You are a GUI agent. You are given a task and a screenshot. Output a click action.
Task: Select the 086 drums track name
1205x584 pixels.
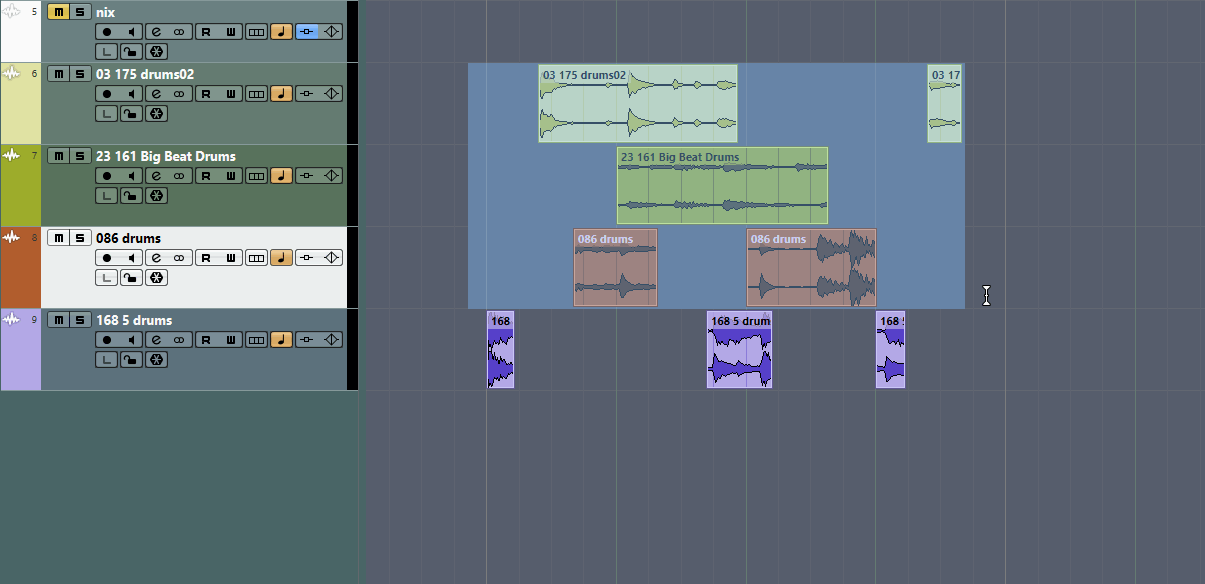(128, 238)
